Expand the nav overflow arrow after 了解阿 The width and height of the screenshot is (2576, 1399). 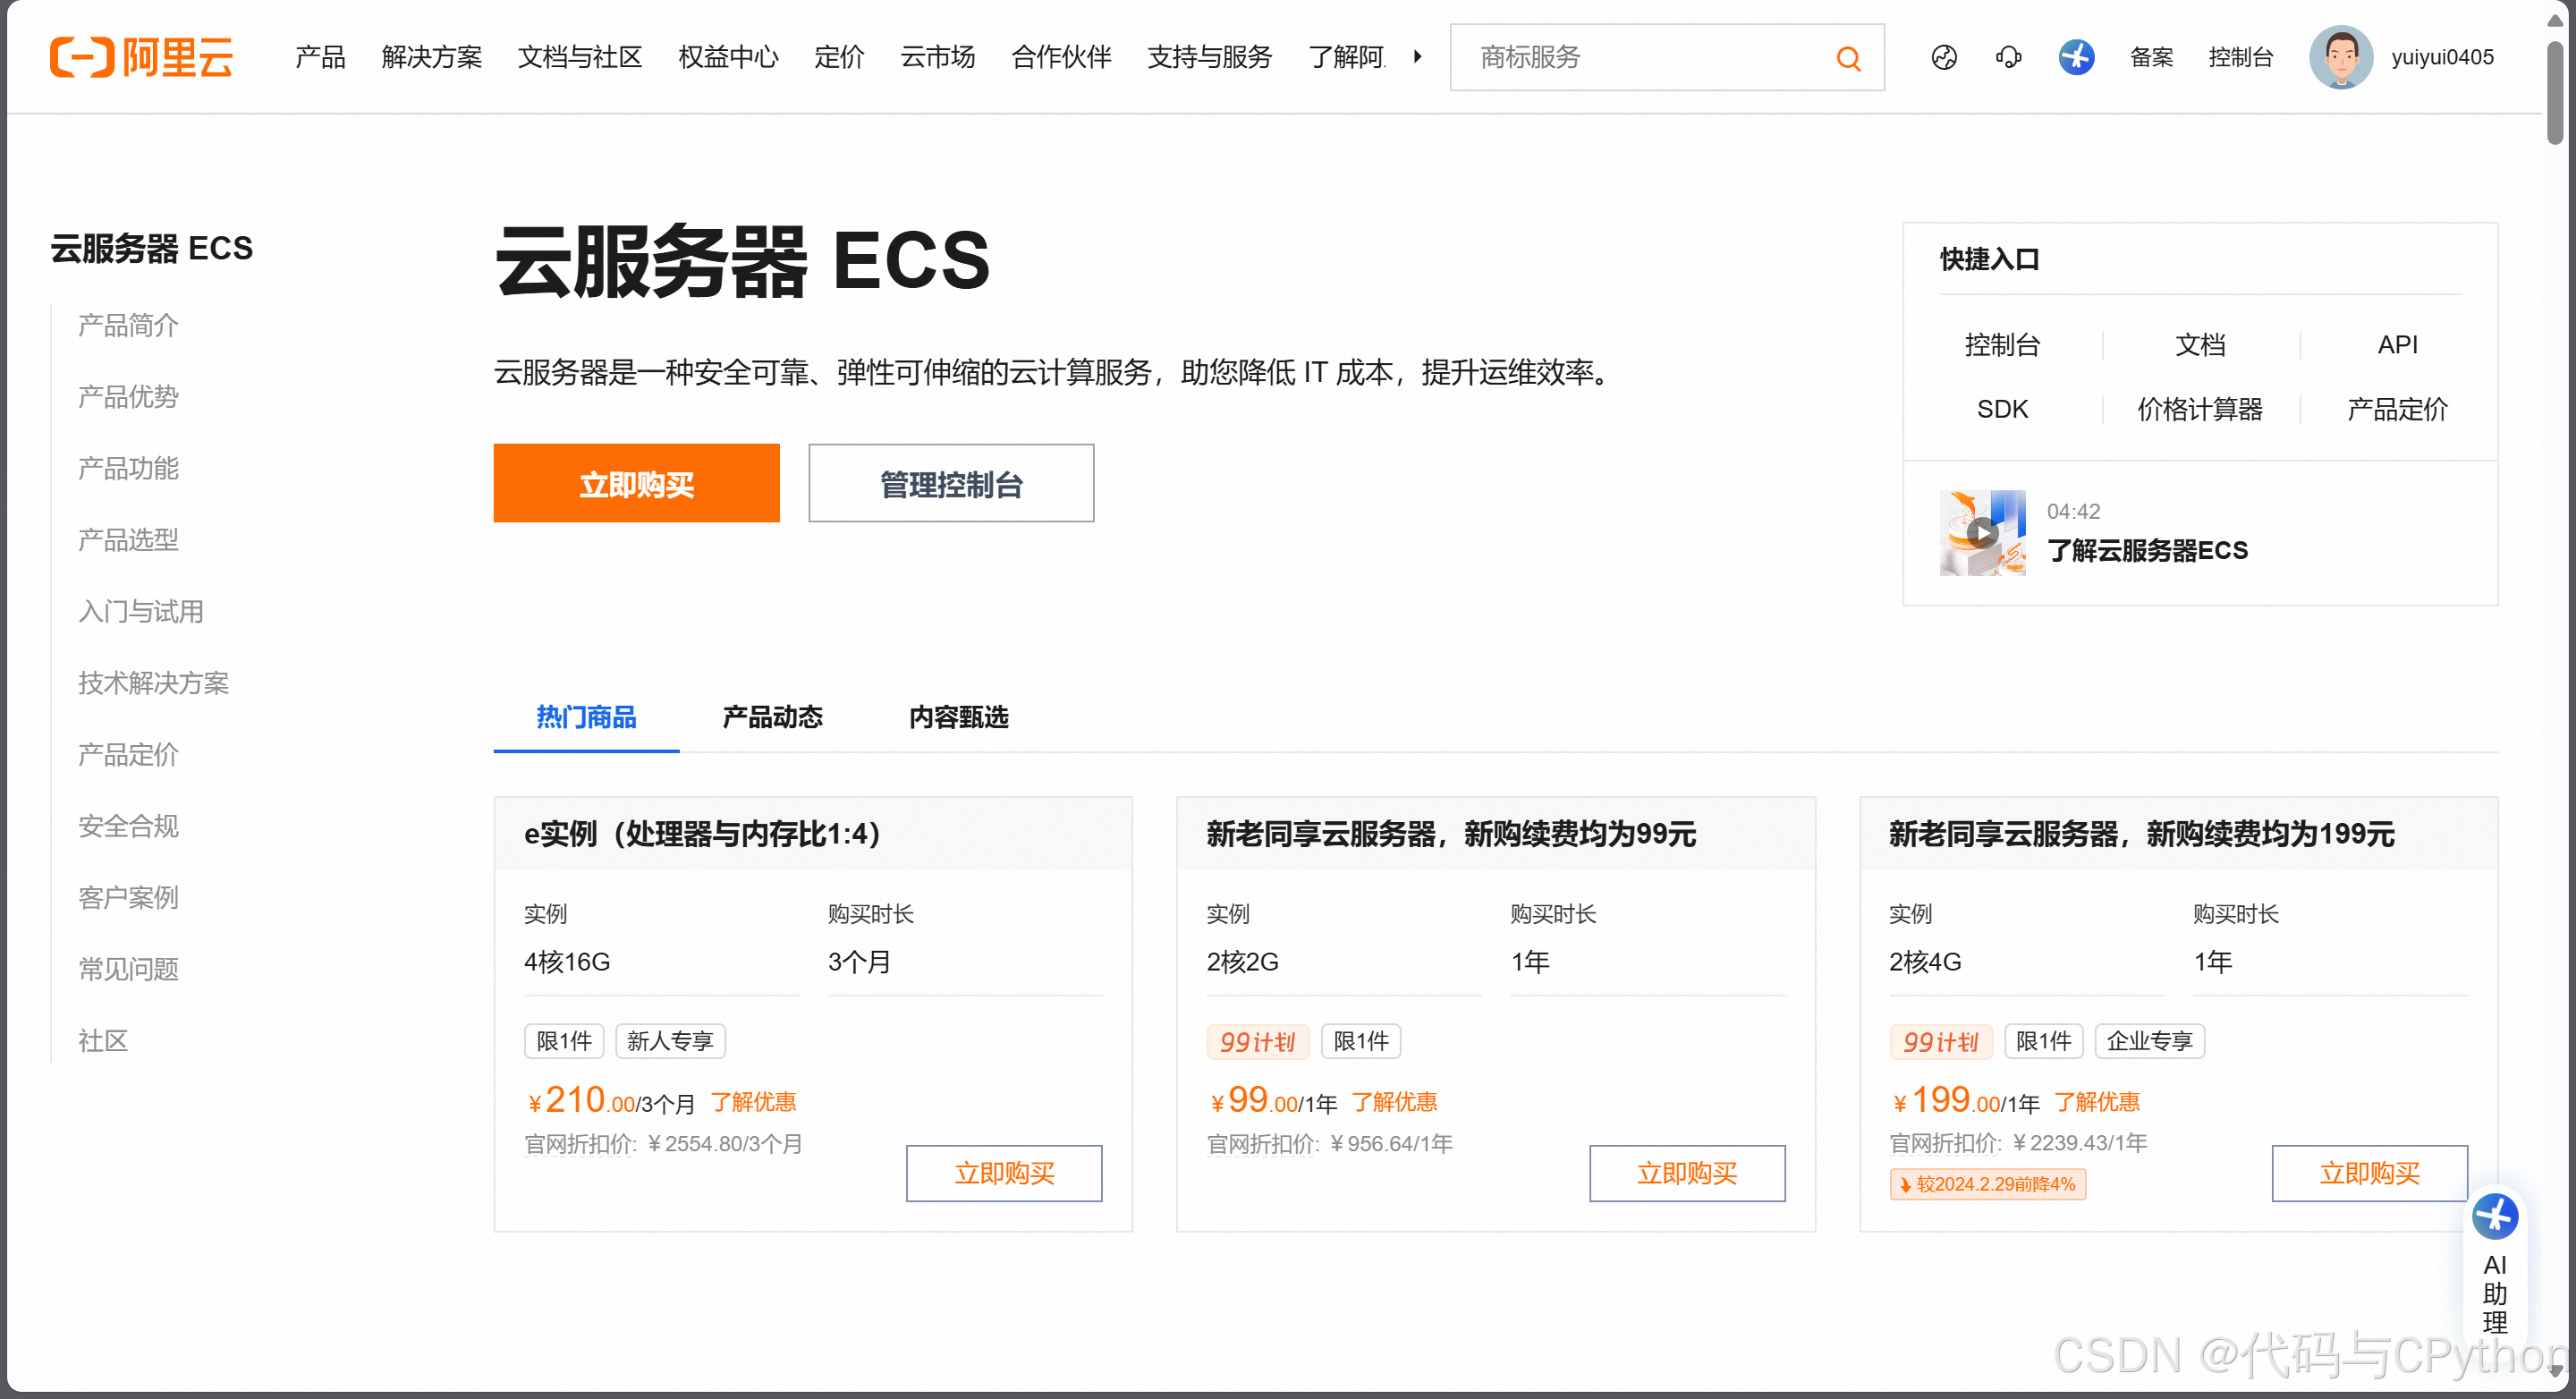coord(1417,57)
